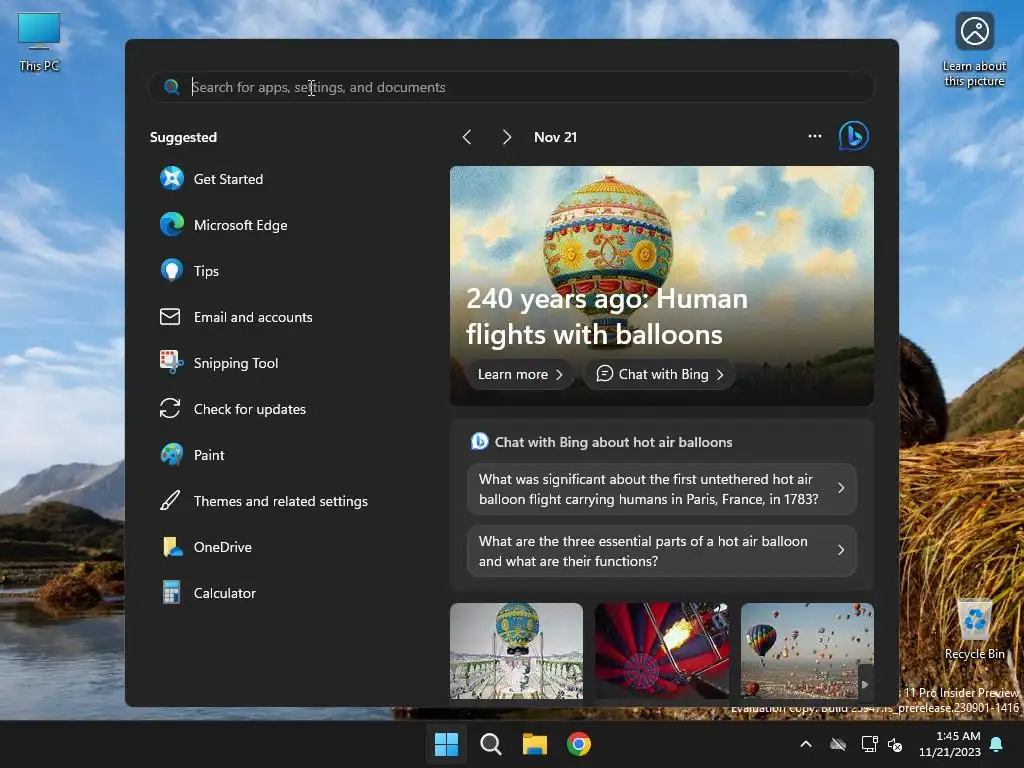Click taskbar Search magnifier icon
Image resolution: width=1024 pixels, height=768 pixels.
tap(490, 744)
